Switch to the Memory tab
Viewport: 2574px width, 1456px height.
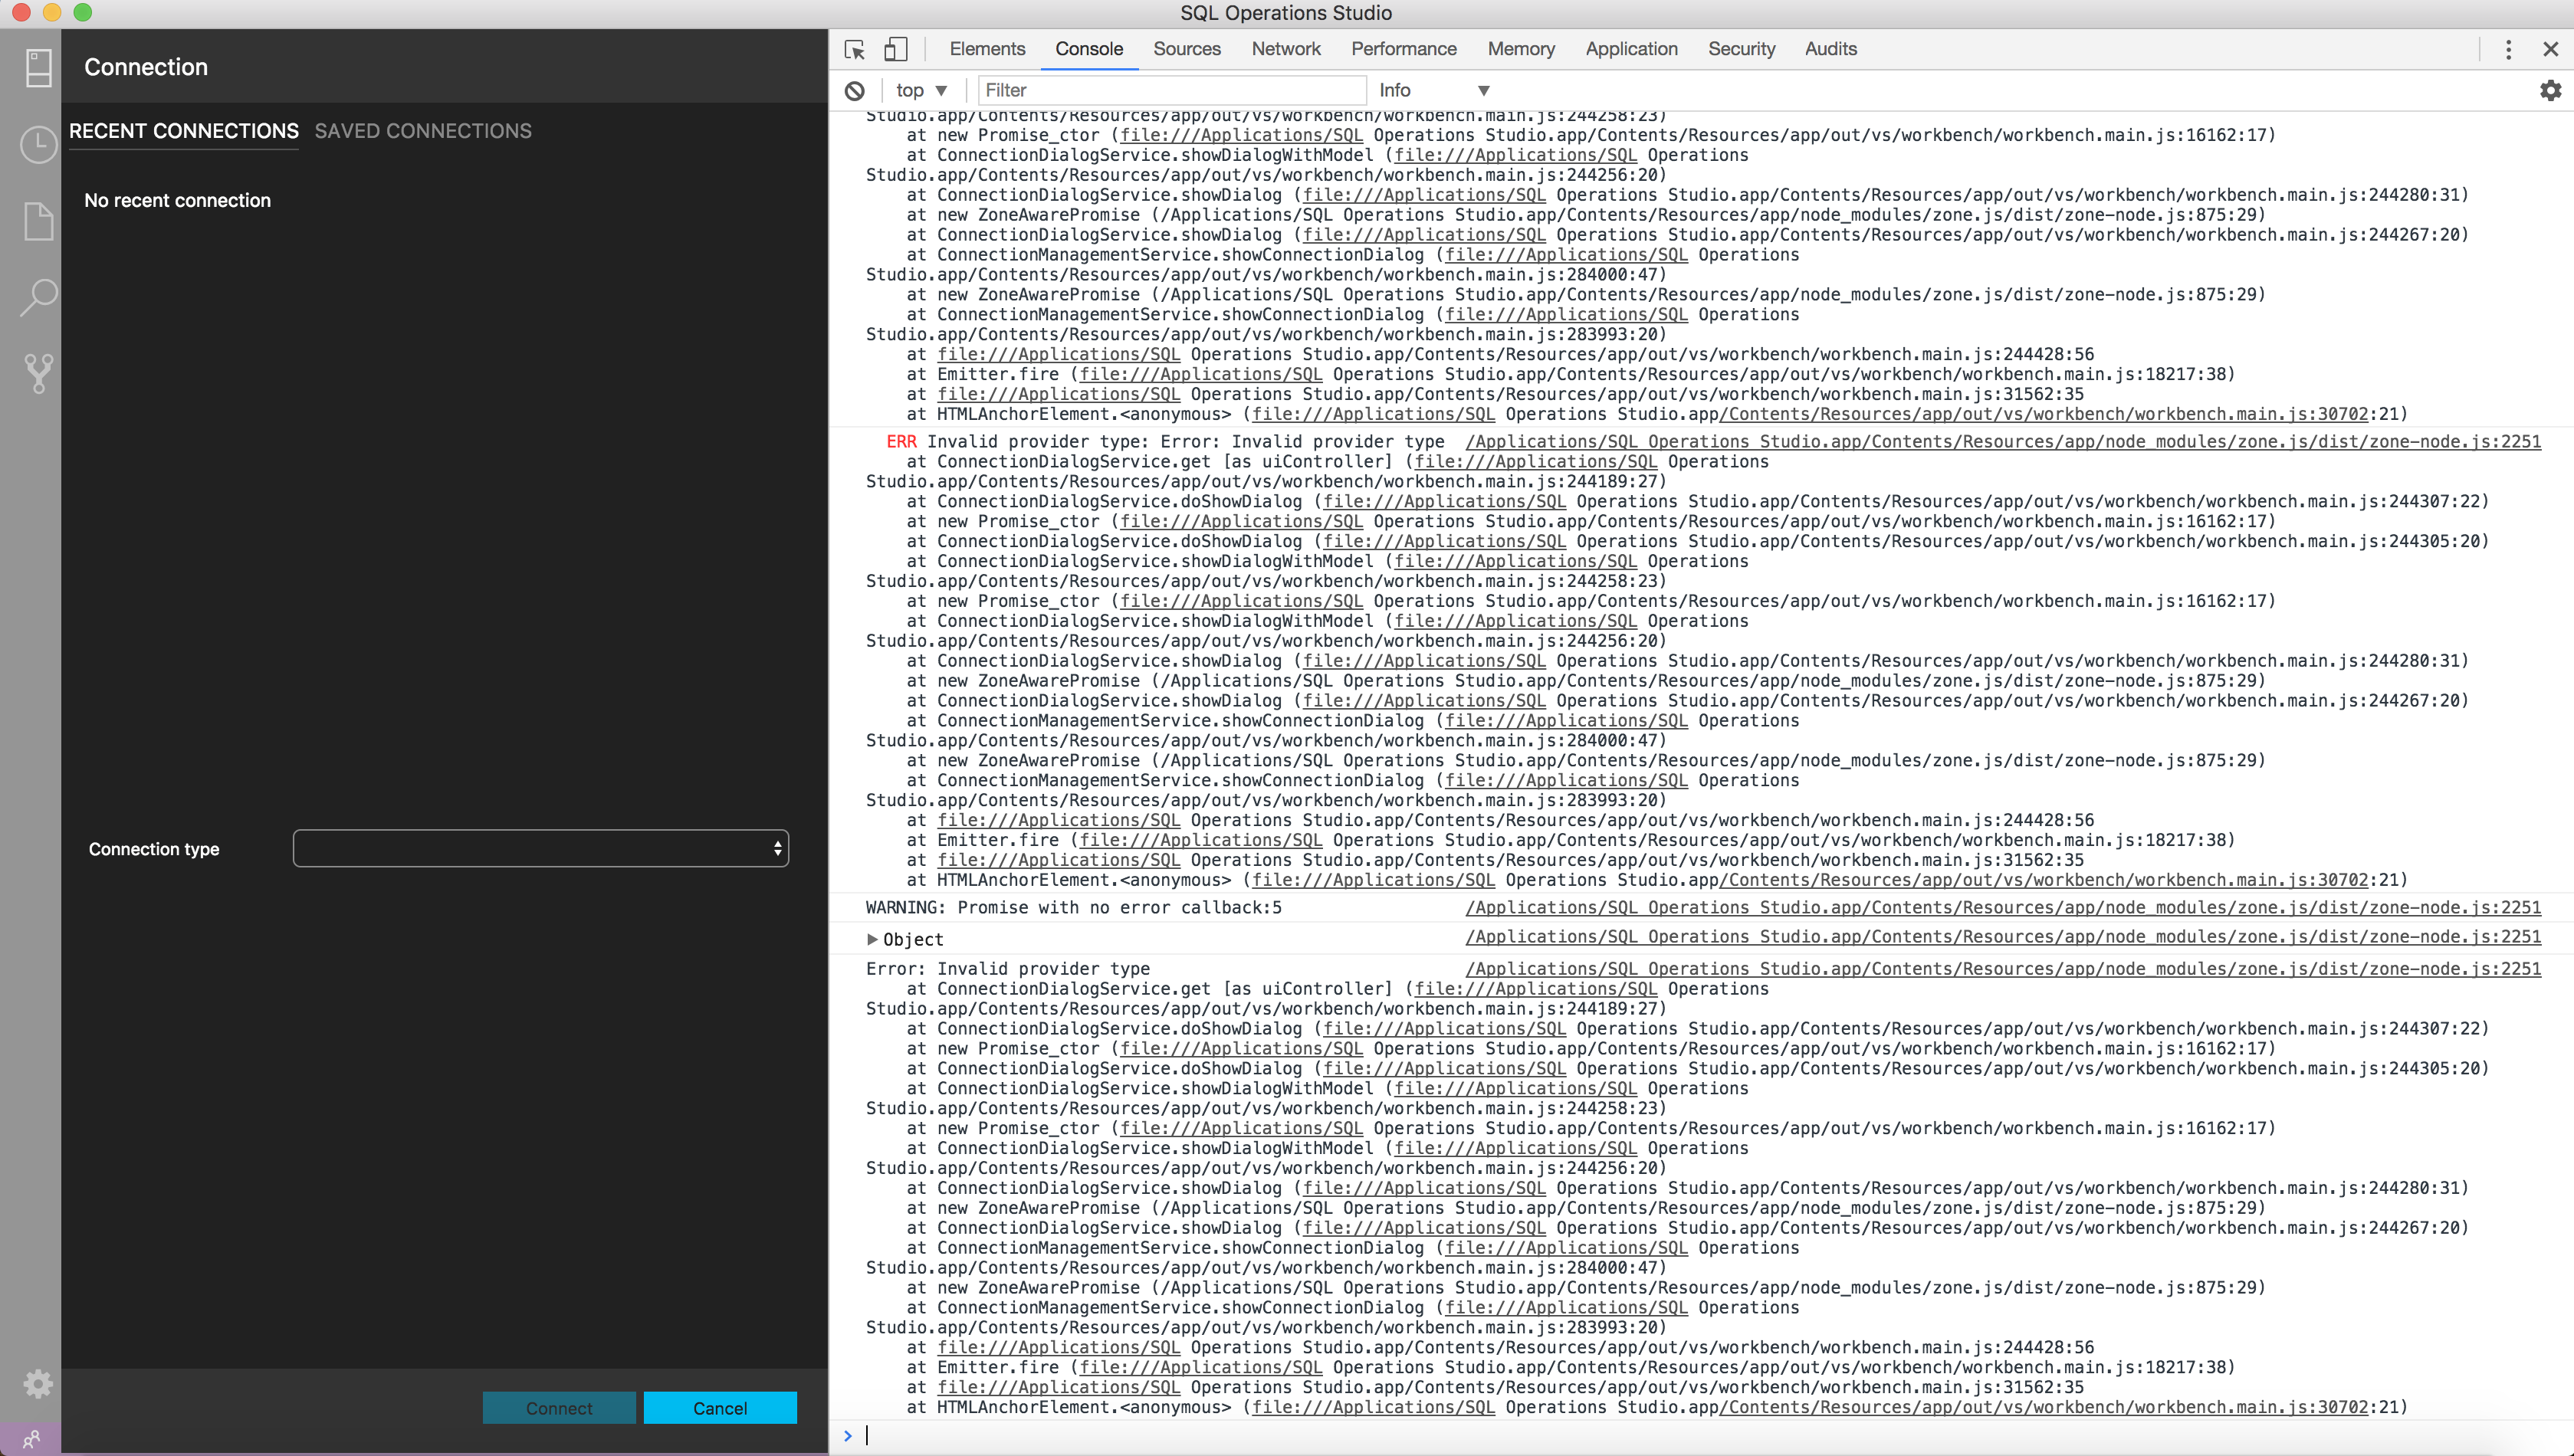[x=1521, y=49]
